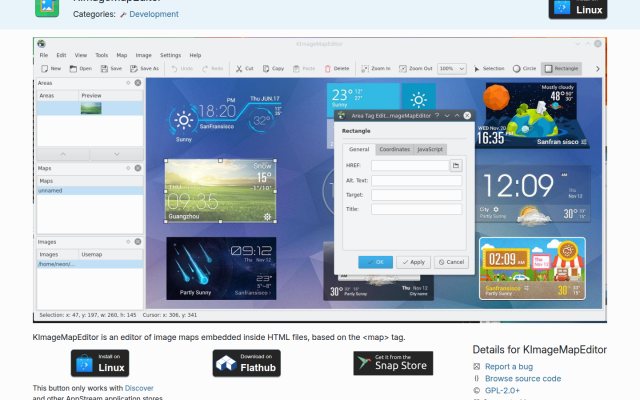Open the File menu
The height and width of the screenshot is (400, 640).
44,55
